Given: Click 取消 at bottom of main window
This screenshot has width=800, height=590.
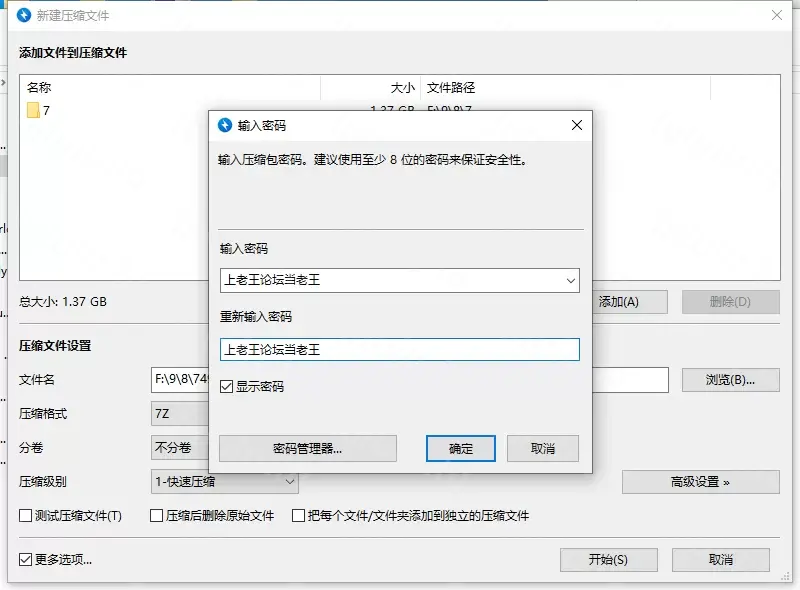Looking at the screenshot, I should coord(720,560).
